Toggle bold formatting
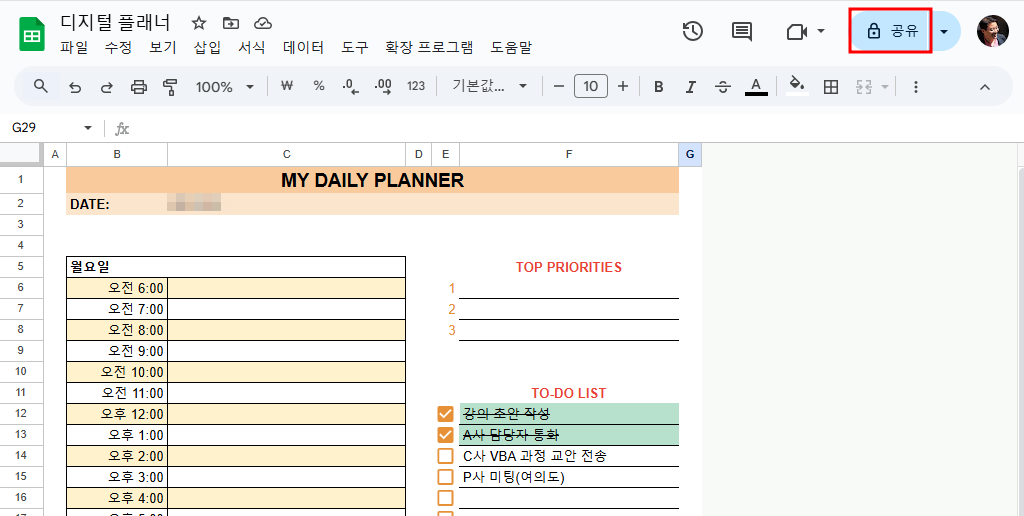This screenshot has height=516, width=1024. (x=658, y=87)
